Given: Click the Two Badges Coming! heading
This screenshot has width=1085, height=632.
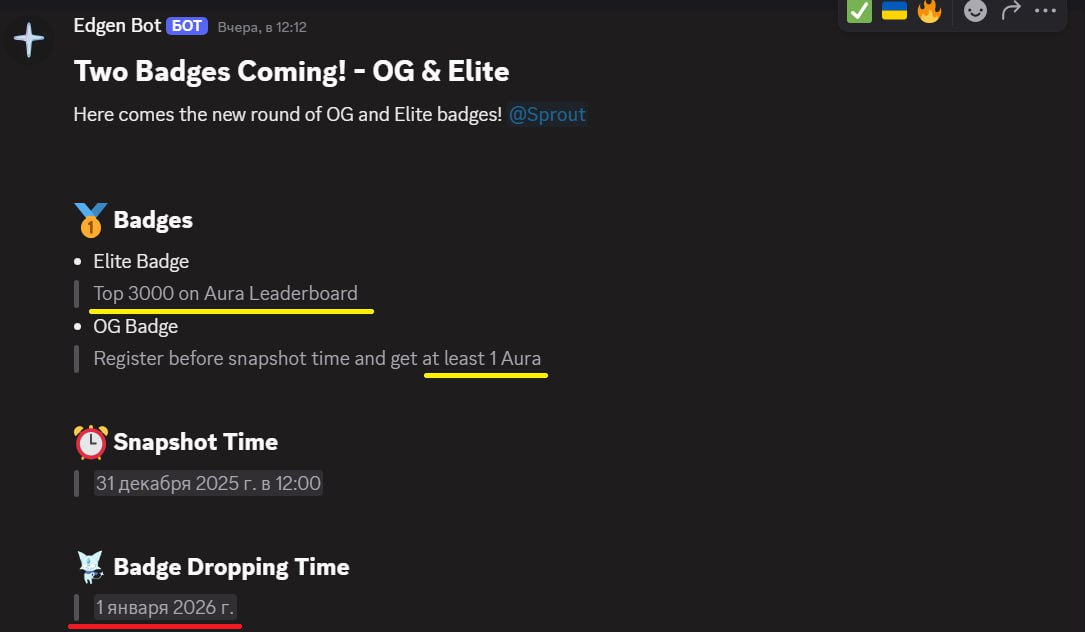Looking at the screenshot, I should 291,71.
